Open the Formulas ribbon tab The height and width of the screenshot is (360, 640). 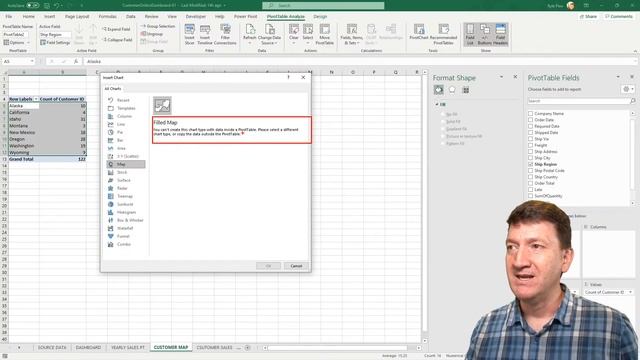(107, 17)
